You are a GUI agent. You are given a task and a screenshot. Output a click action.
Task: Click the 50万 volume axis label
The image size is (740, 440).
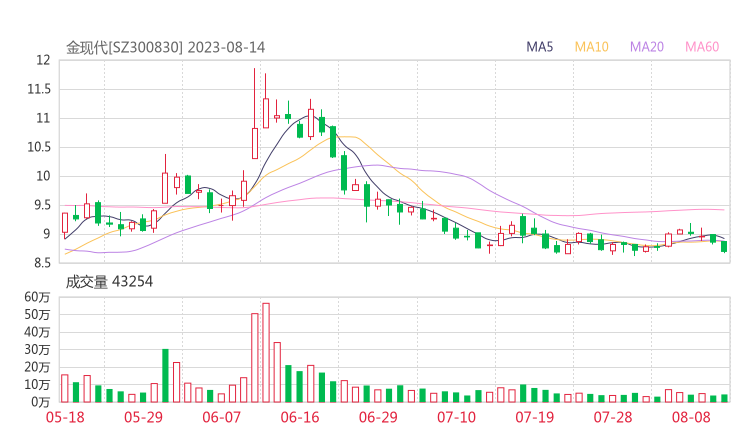click(37, 314)
